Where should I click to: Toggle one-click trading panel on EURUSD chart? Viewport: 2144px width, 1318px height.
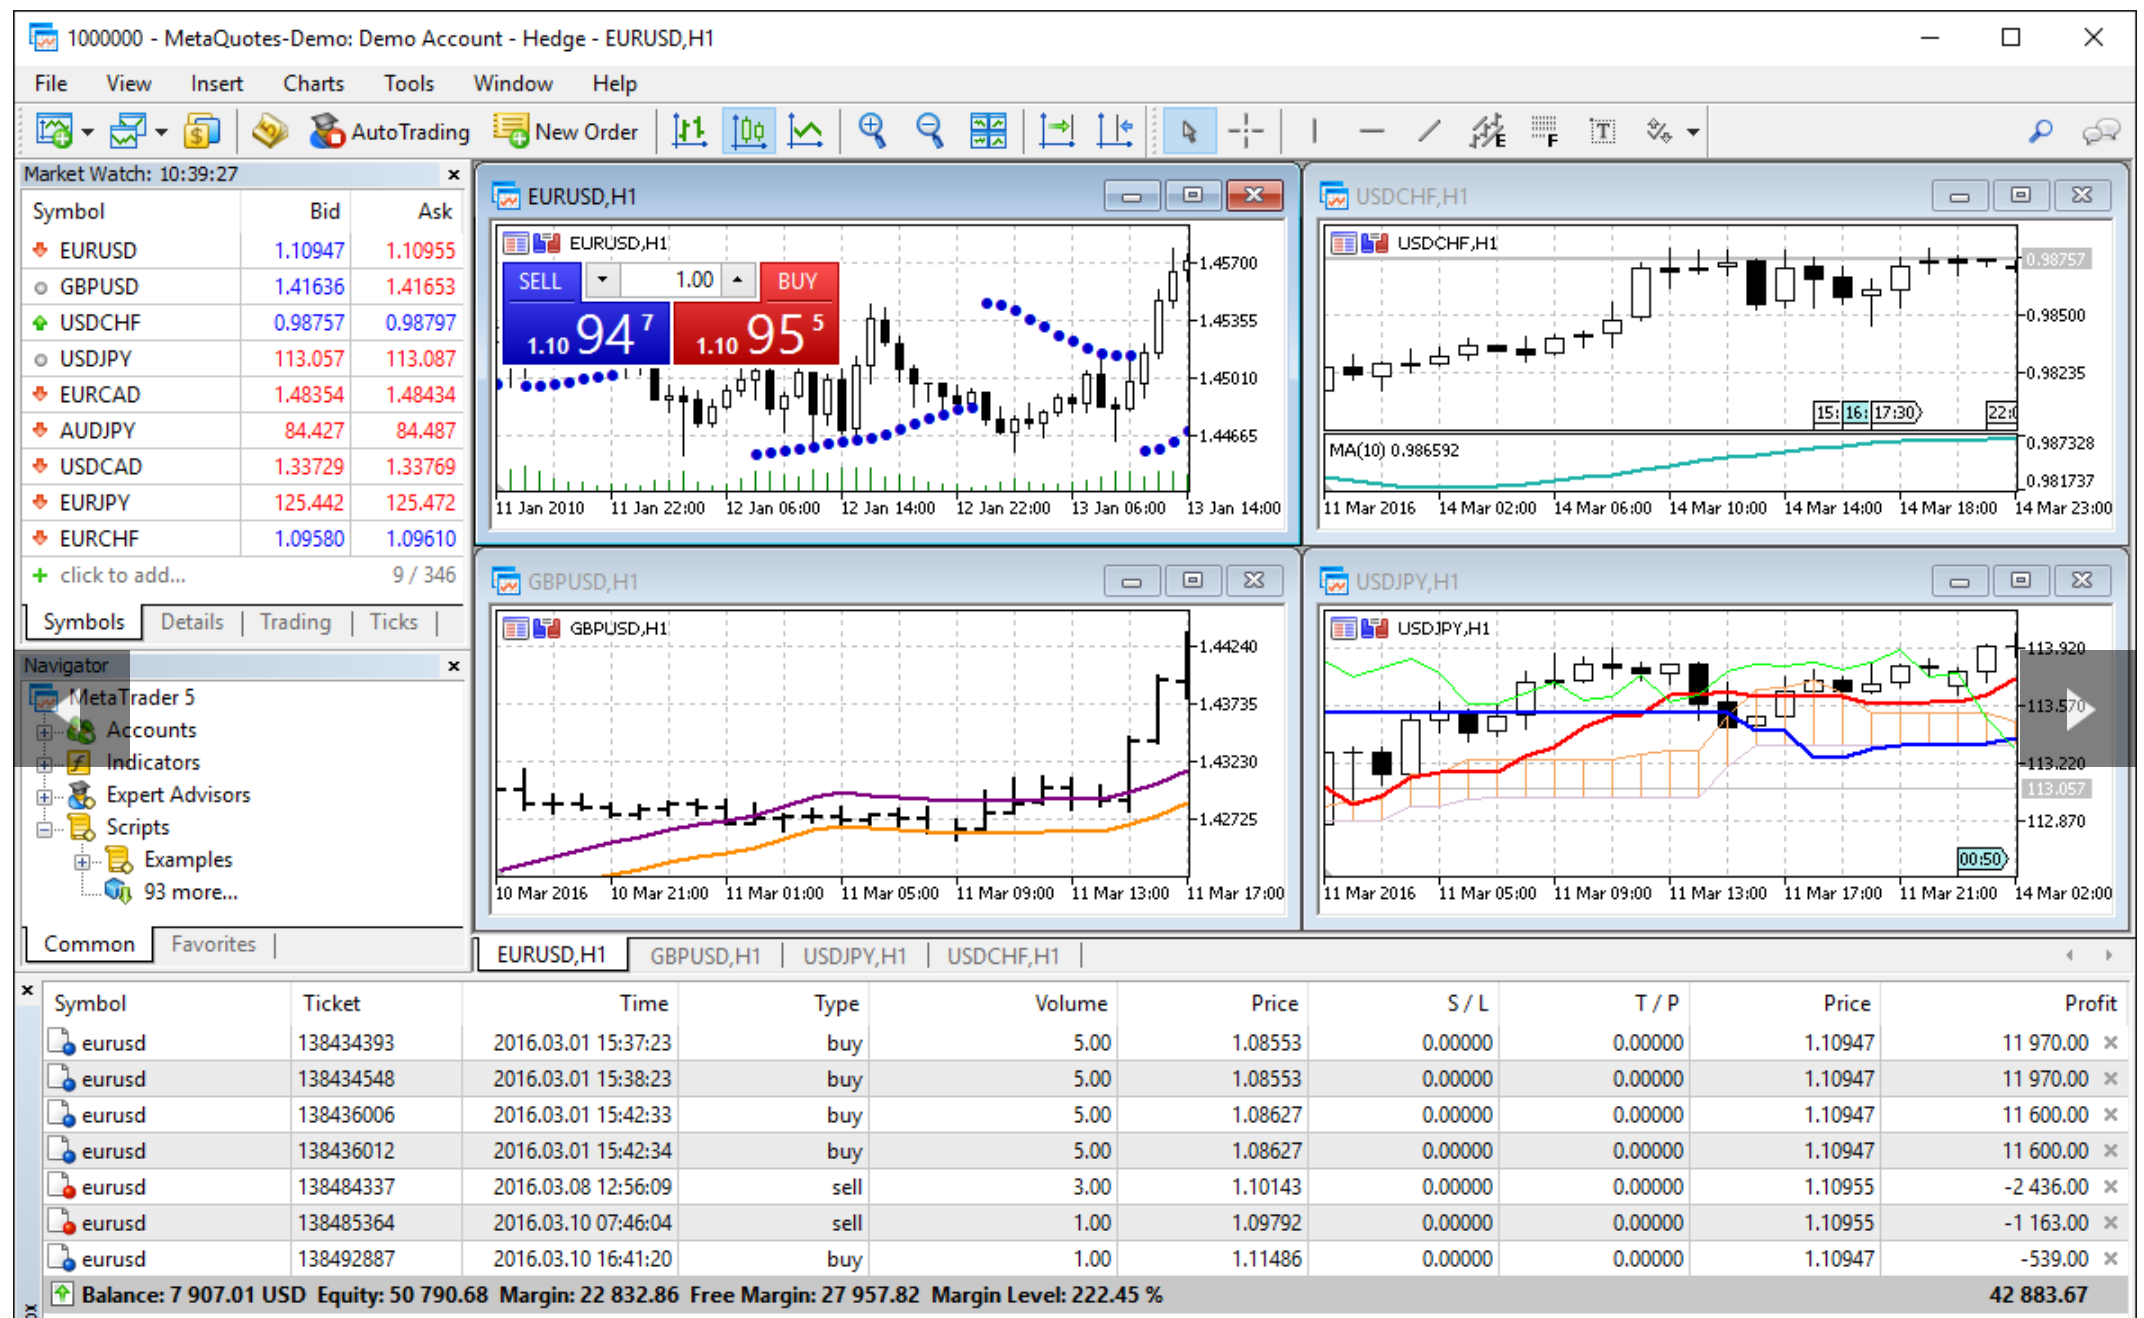(x=547, y=242)
